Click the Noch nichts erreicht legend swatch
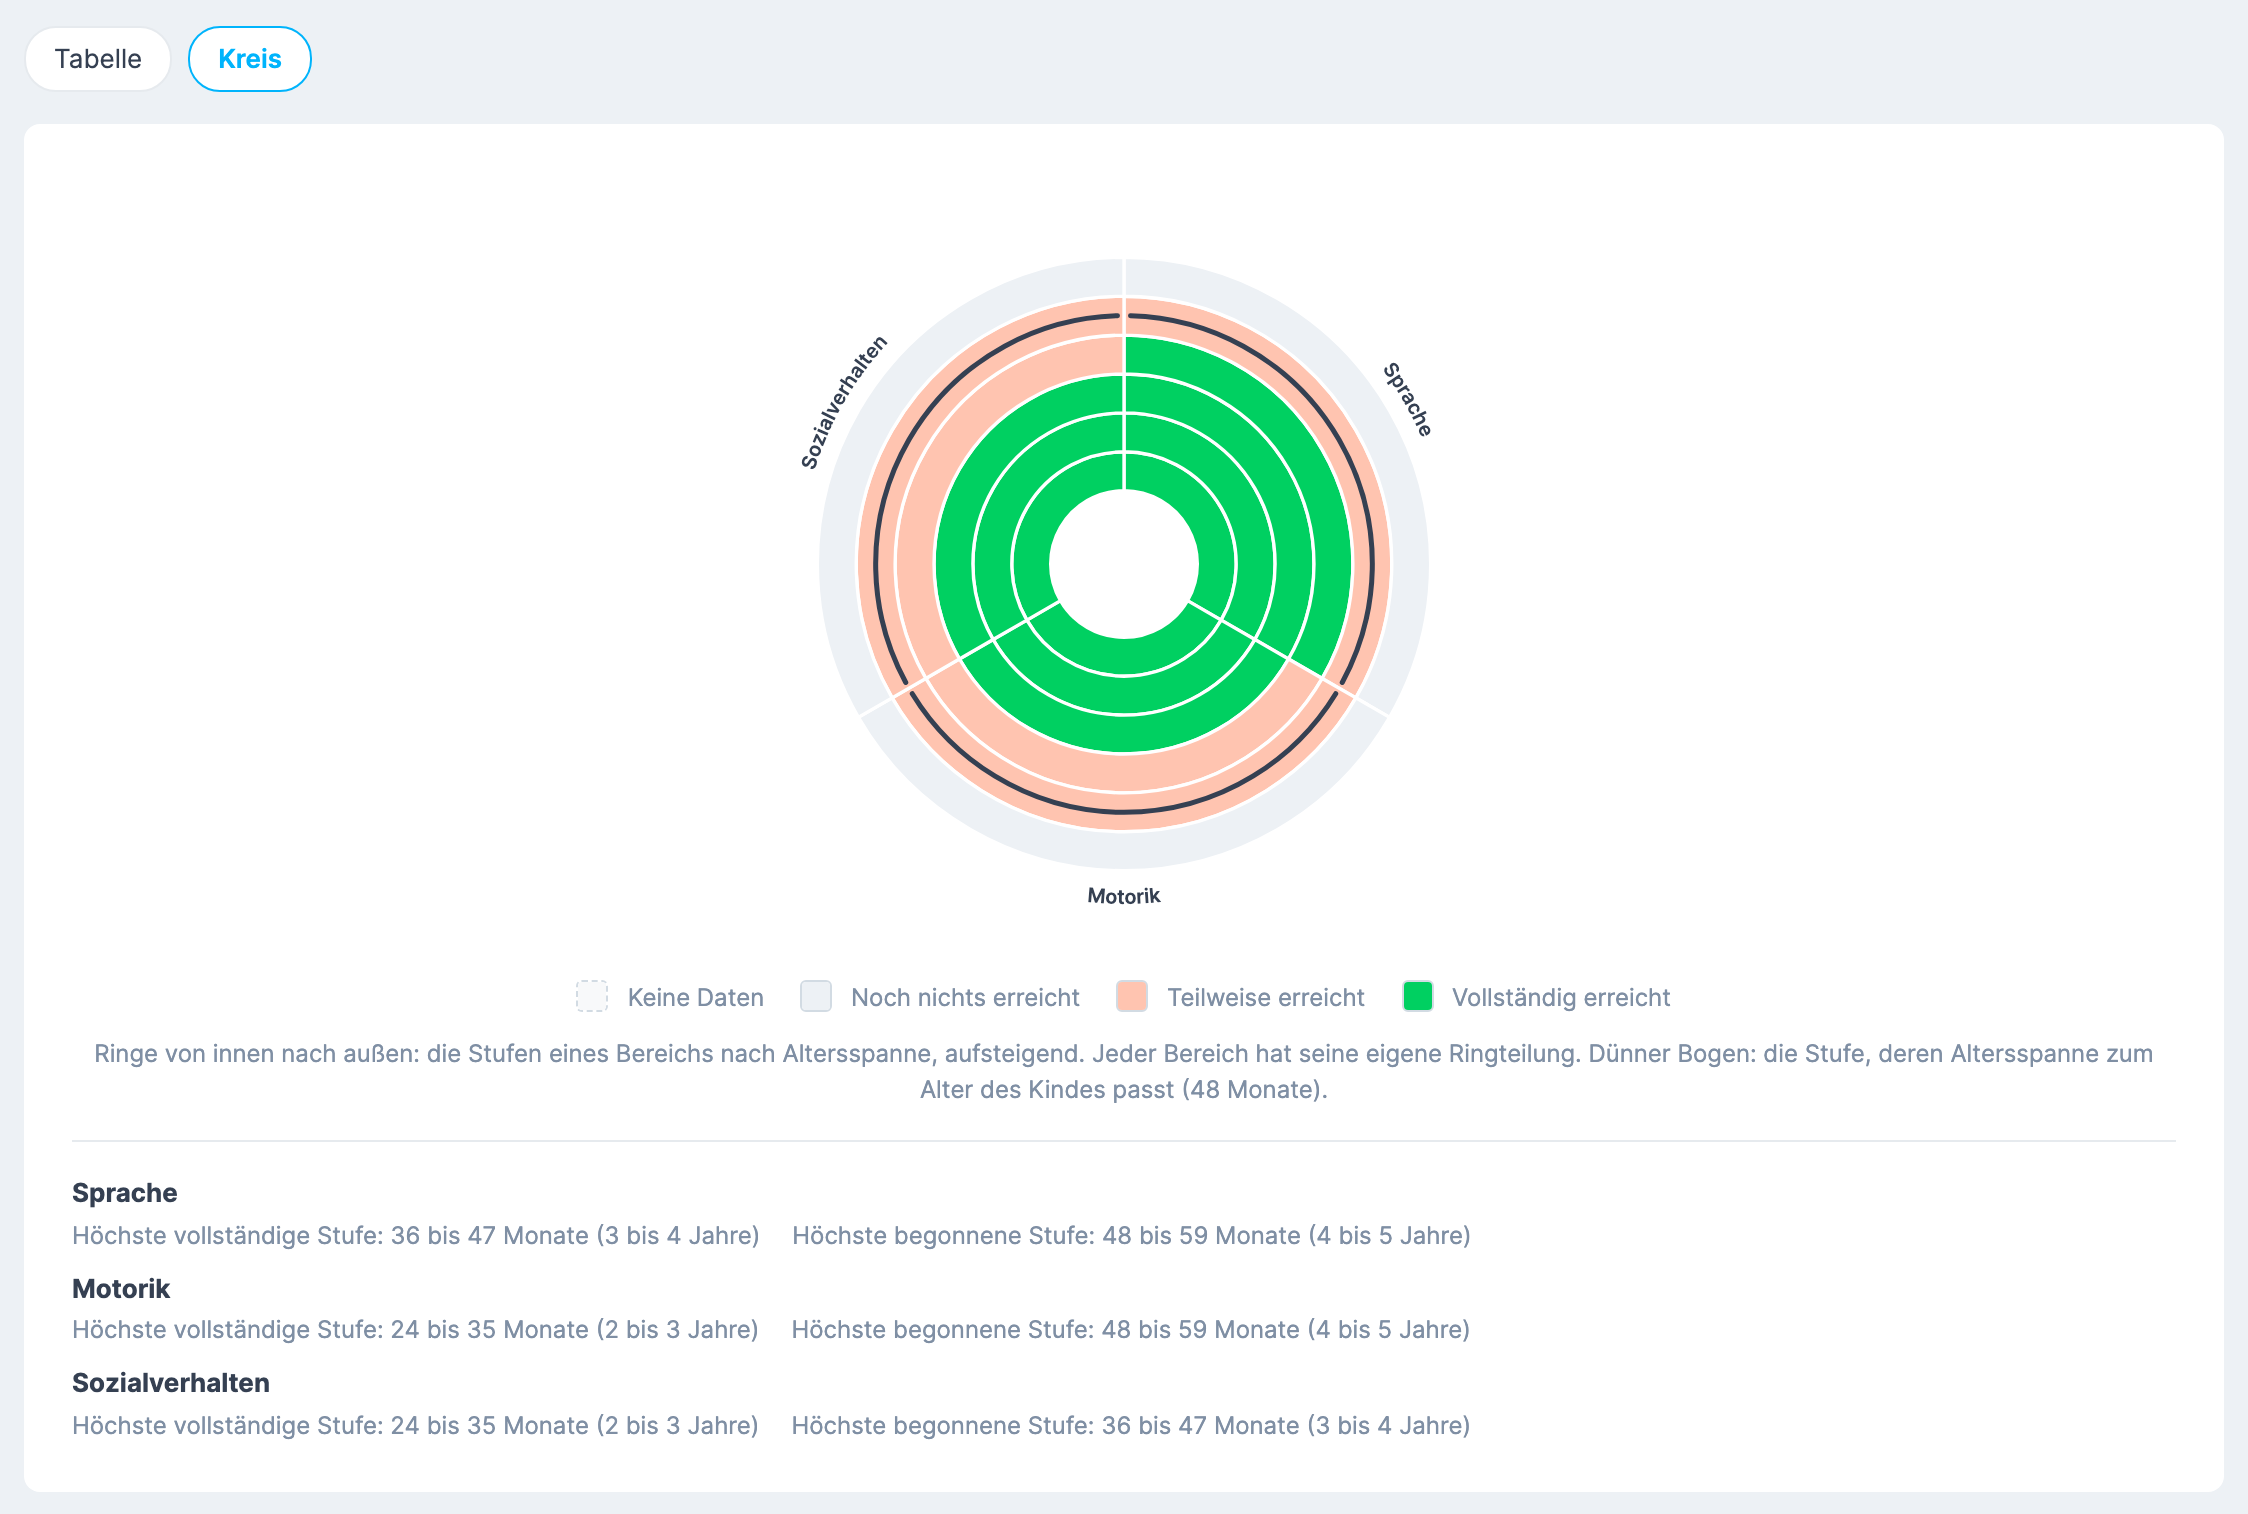The height and width of the screenshot is (1514, 2248). click(816, 996)
